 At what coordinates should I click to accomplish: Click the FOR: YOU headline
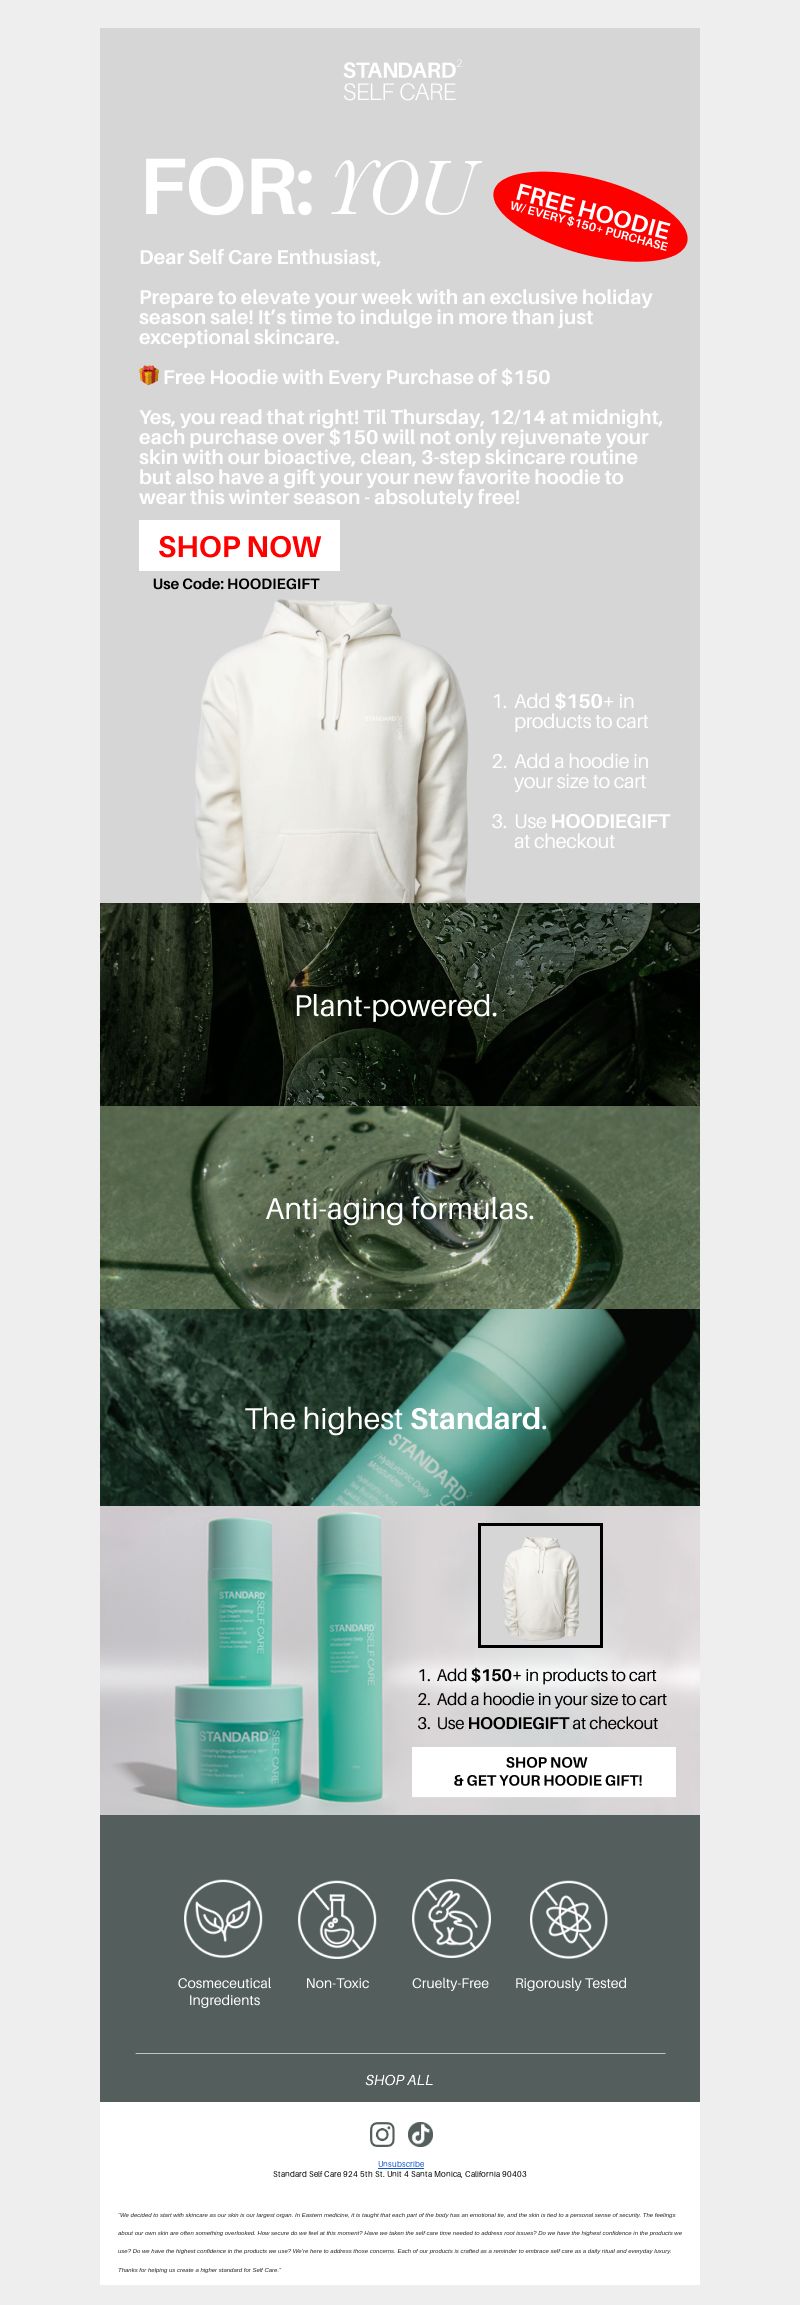[310, 188]
